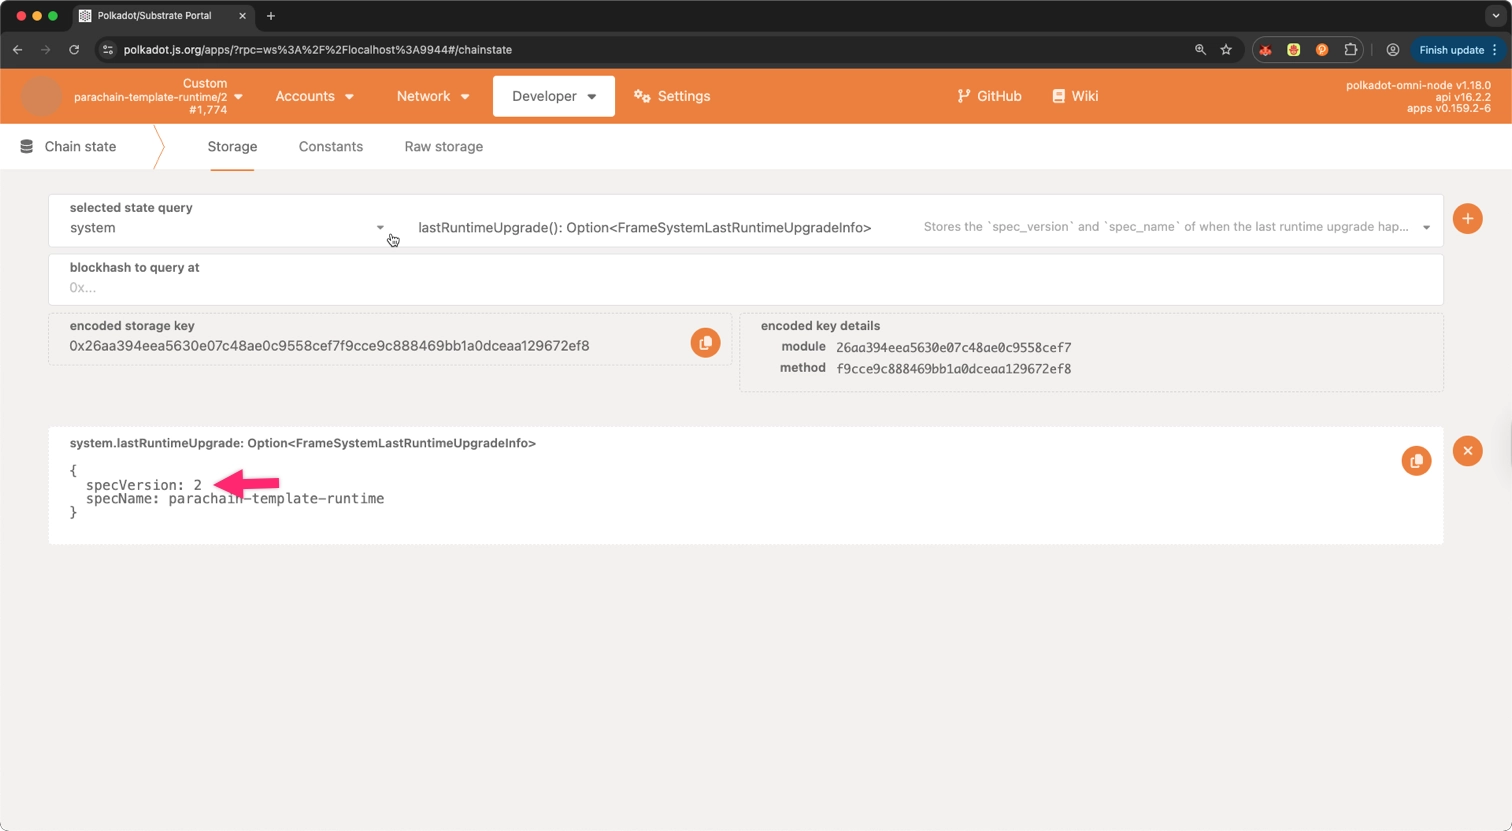The height and width of the screenshot is (831, 1512).
Task: Click the encoded storage key value
Action: pyautogui.click(x=329, y=346)
